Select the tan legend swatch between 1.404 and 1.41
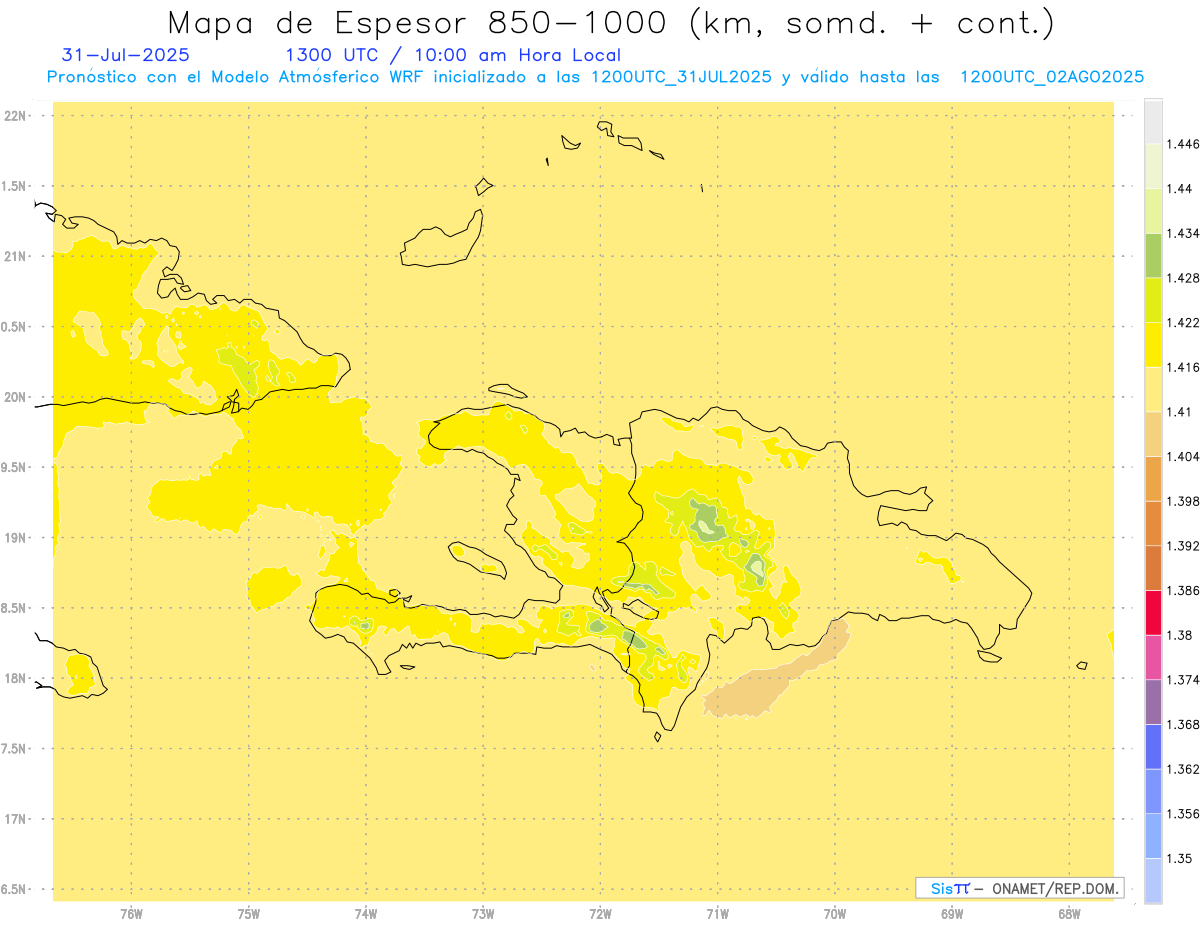 tap(1153, 434)
